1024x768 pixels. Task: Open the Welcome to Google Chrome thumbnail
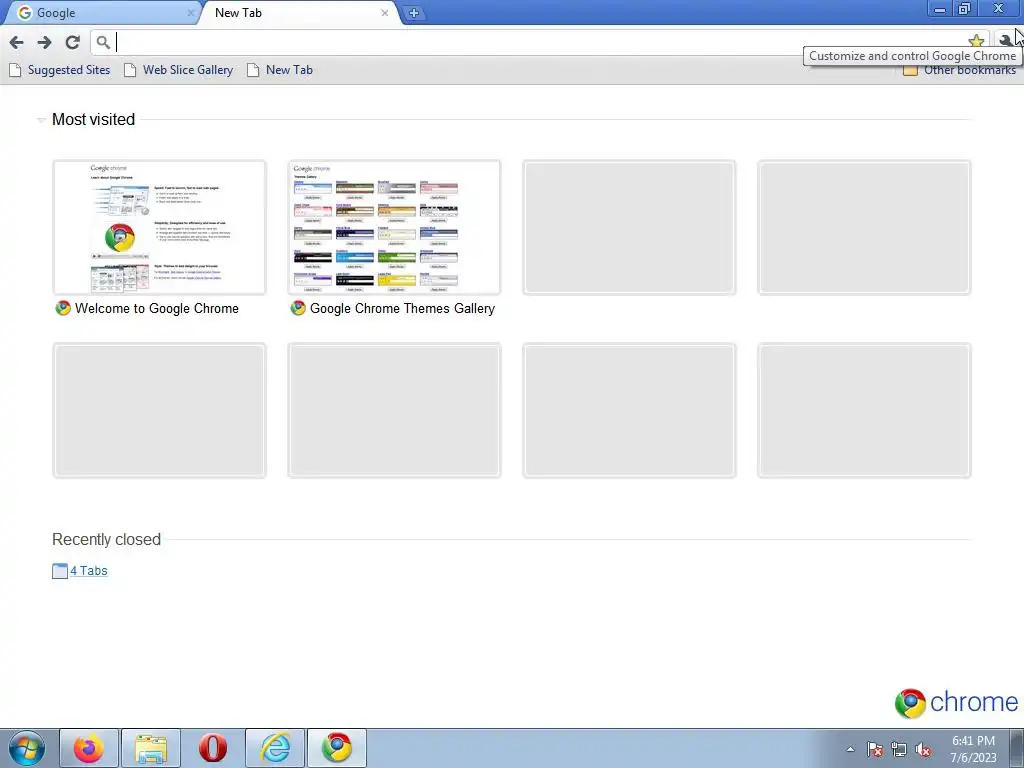click(x=159, y=227)
